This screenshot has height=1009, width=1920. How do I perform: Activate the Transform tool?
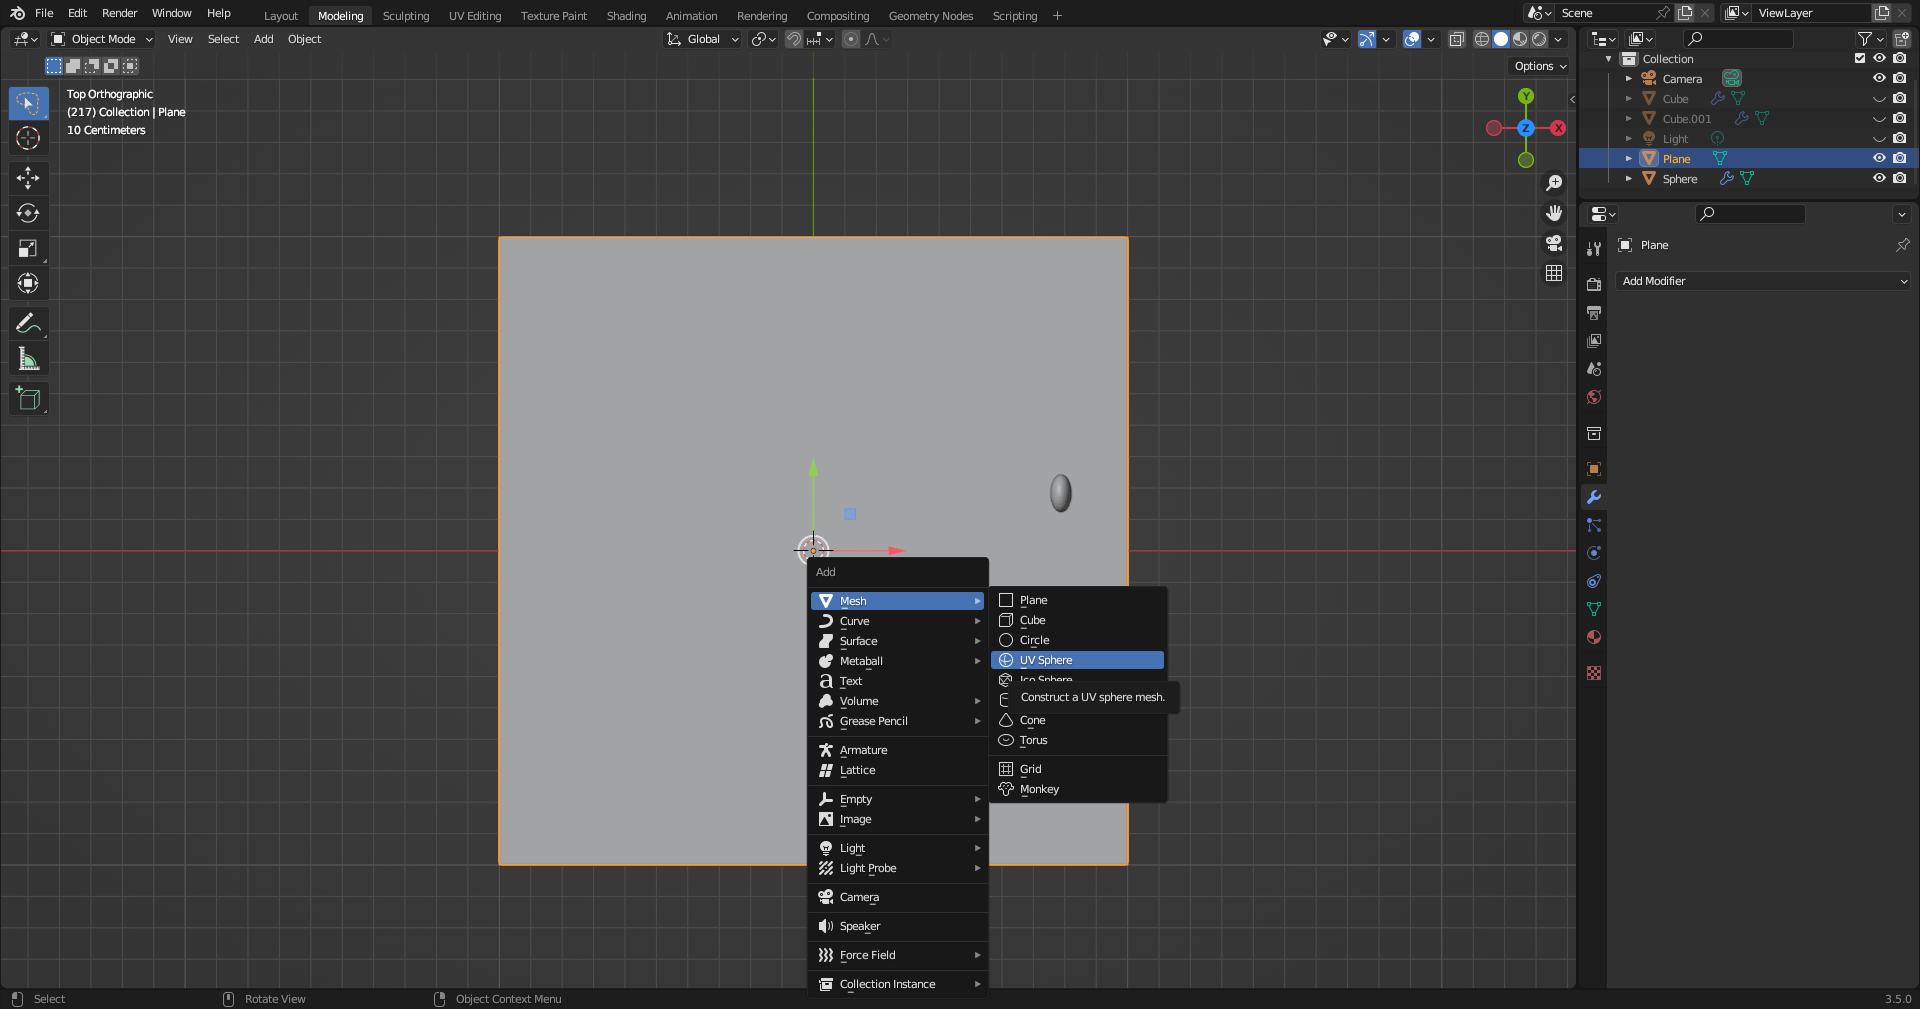[28, 283]
